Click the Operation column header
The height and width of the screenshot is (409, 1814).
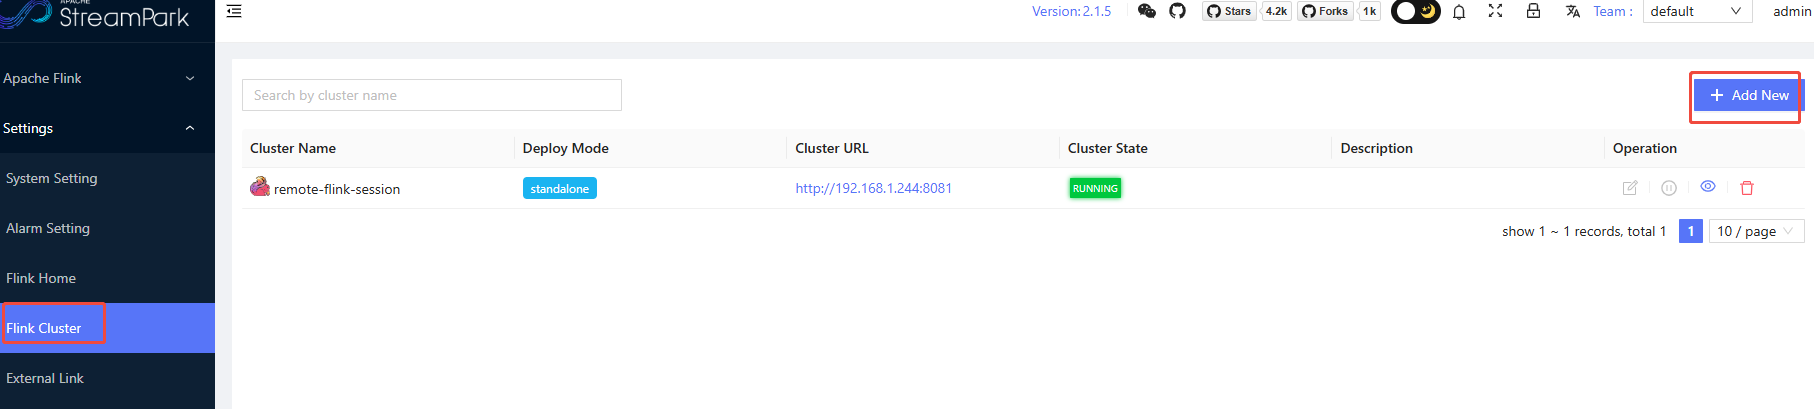tap(1645, 148)
